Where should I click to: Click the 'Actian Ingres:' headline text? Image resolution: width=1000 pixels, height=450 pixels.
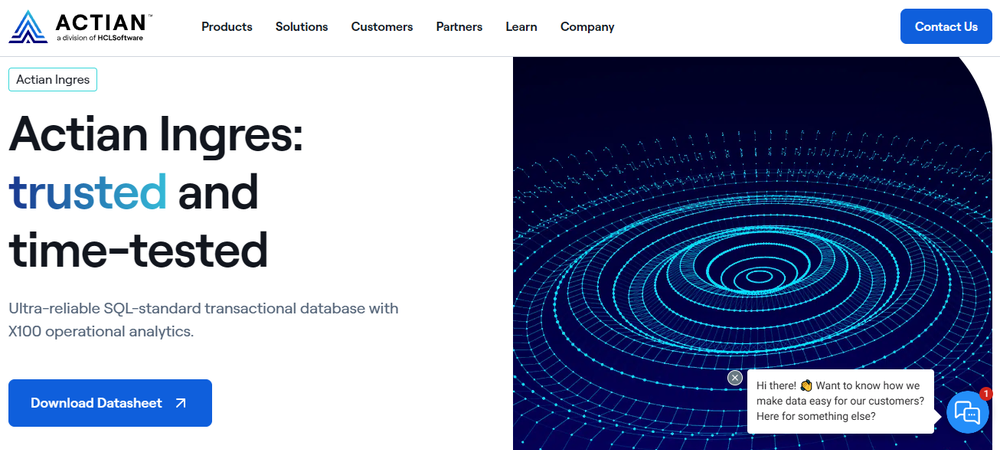pyautogui.click(x=156, y=133)
